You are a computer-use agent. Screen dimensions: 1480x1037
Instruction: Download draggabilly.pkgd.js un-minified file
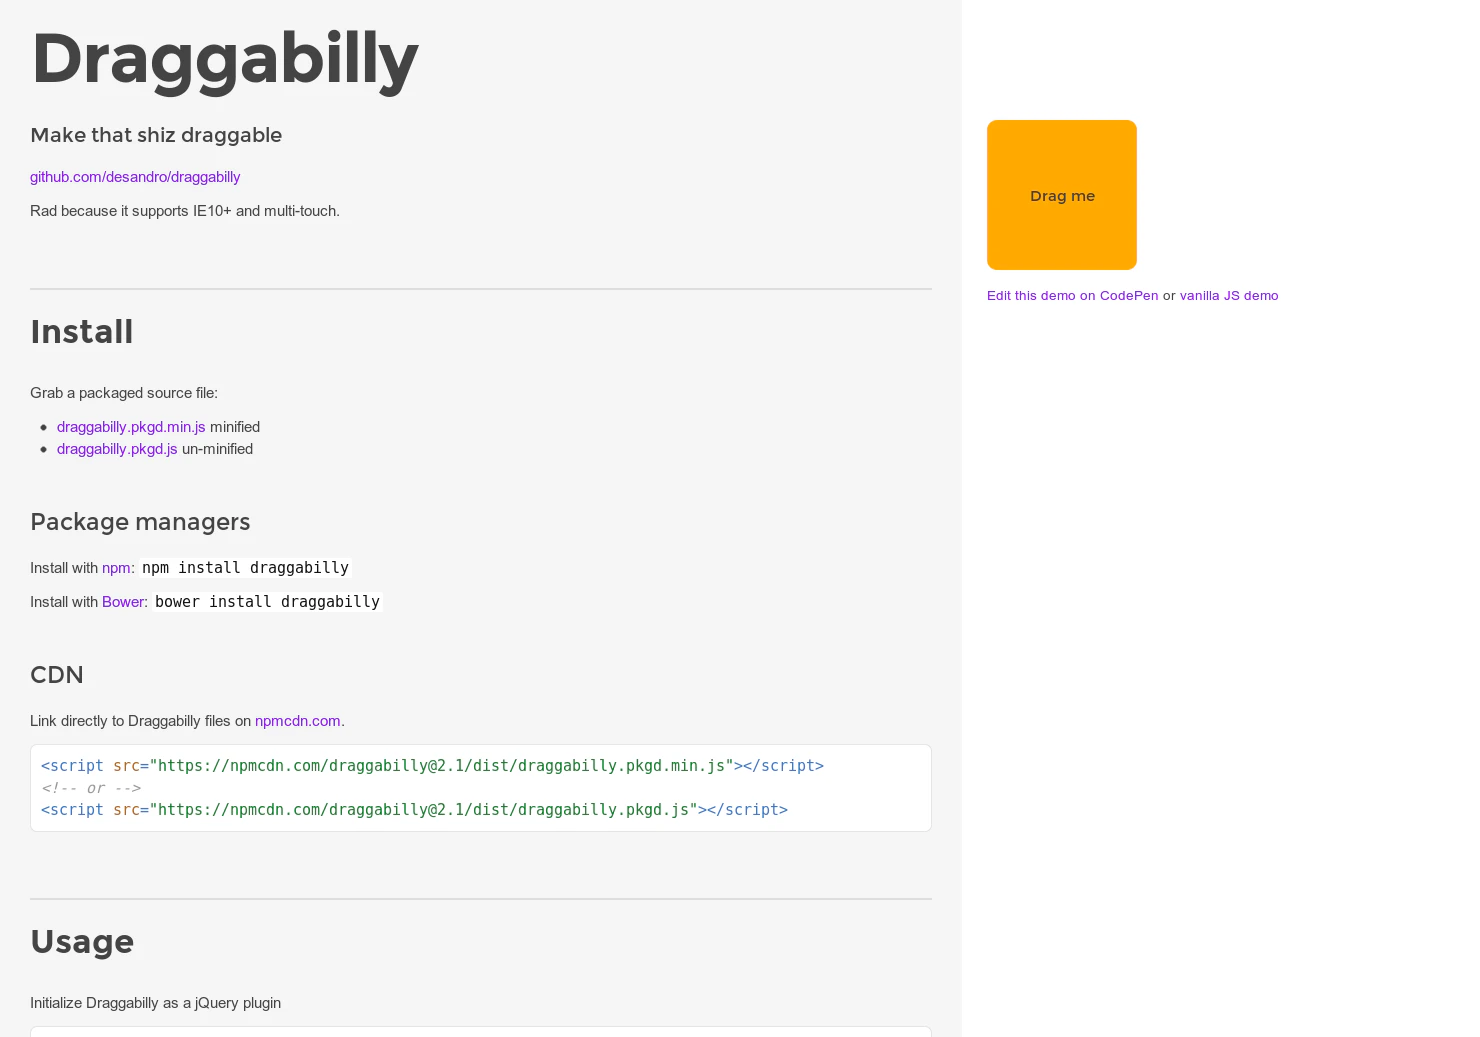[x=117, y=449]
